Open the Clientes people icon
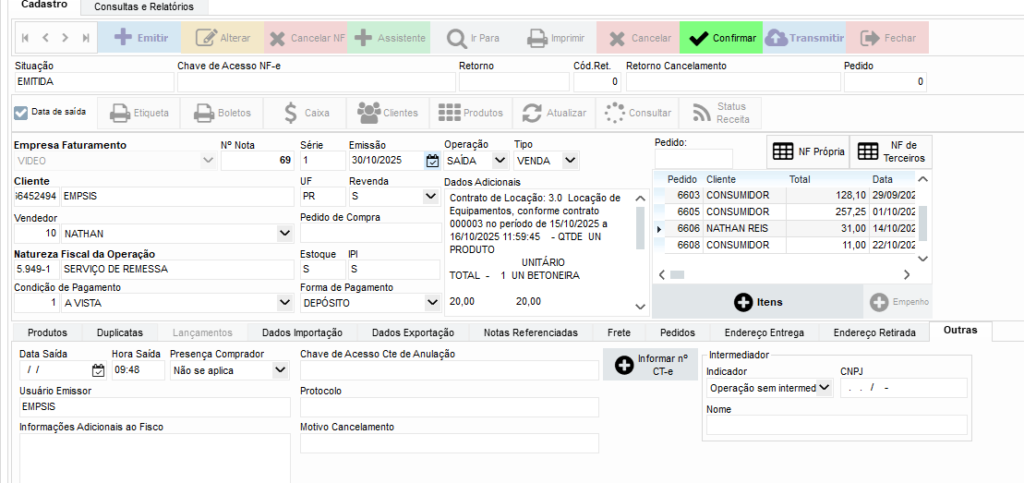The width and height of the screenshot is (1024, 483). tap(369, 112)
